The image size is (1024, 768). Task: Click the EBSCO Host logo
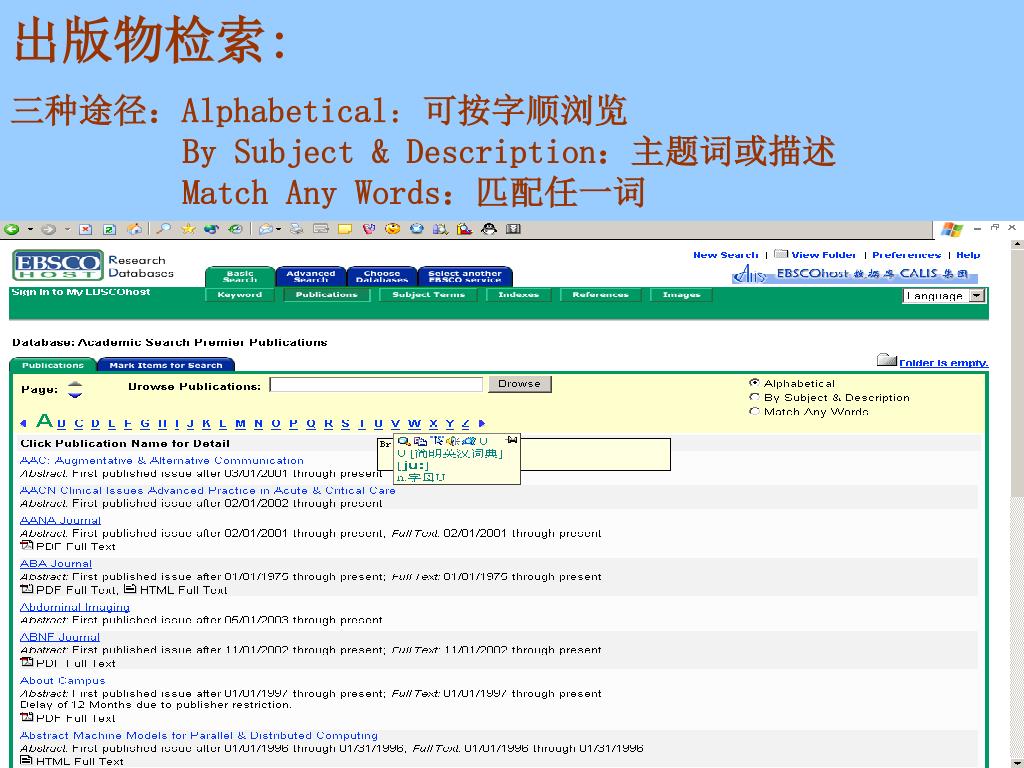click(57, 266)
